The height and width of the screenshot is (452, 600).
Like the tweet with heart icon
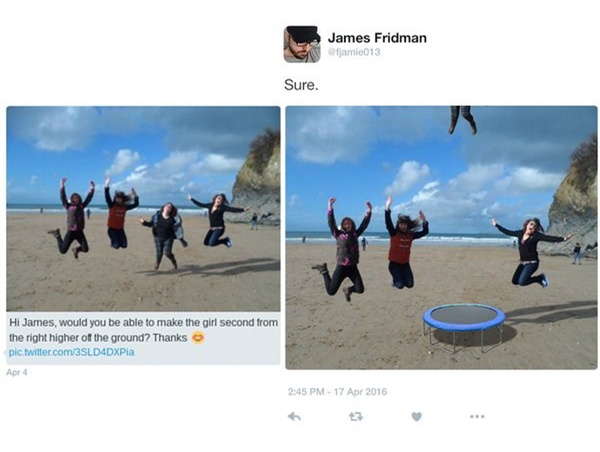(x=417, y=416)
